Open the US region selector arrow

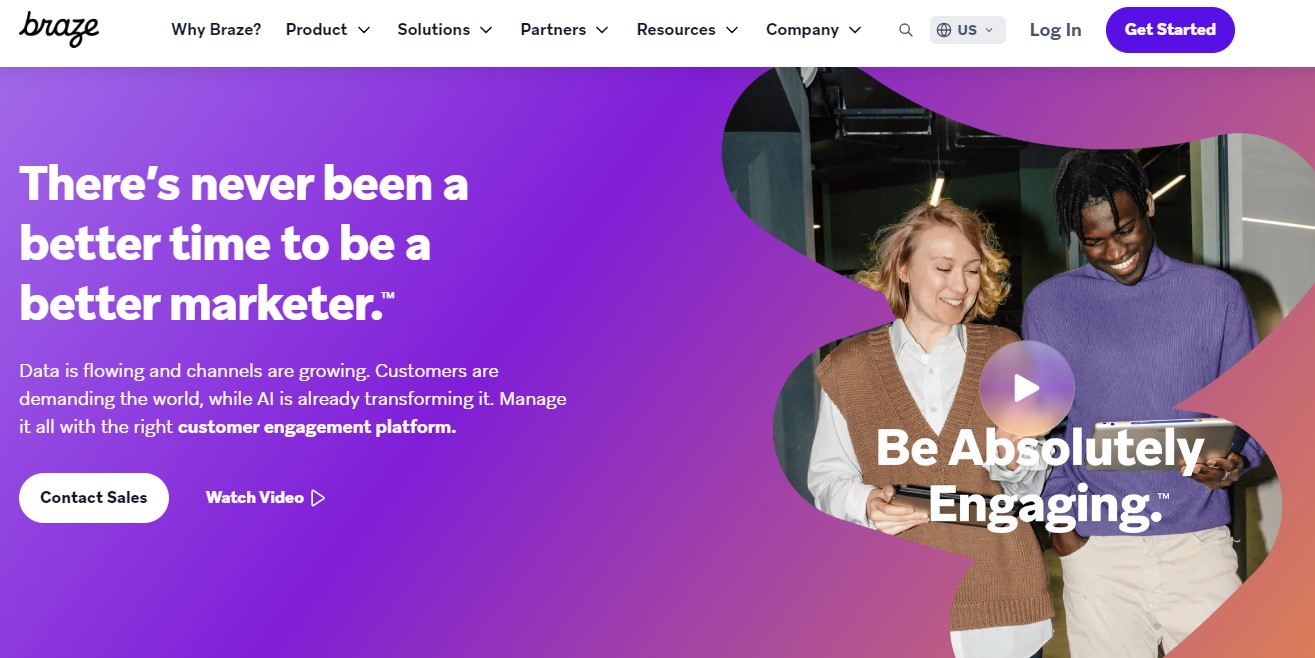click(989, 30)
